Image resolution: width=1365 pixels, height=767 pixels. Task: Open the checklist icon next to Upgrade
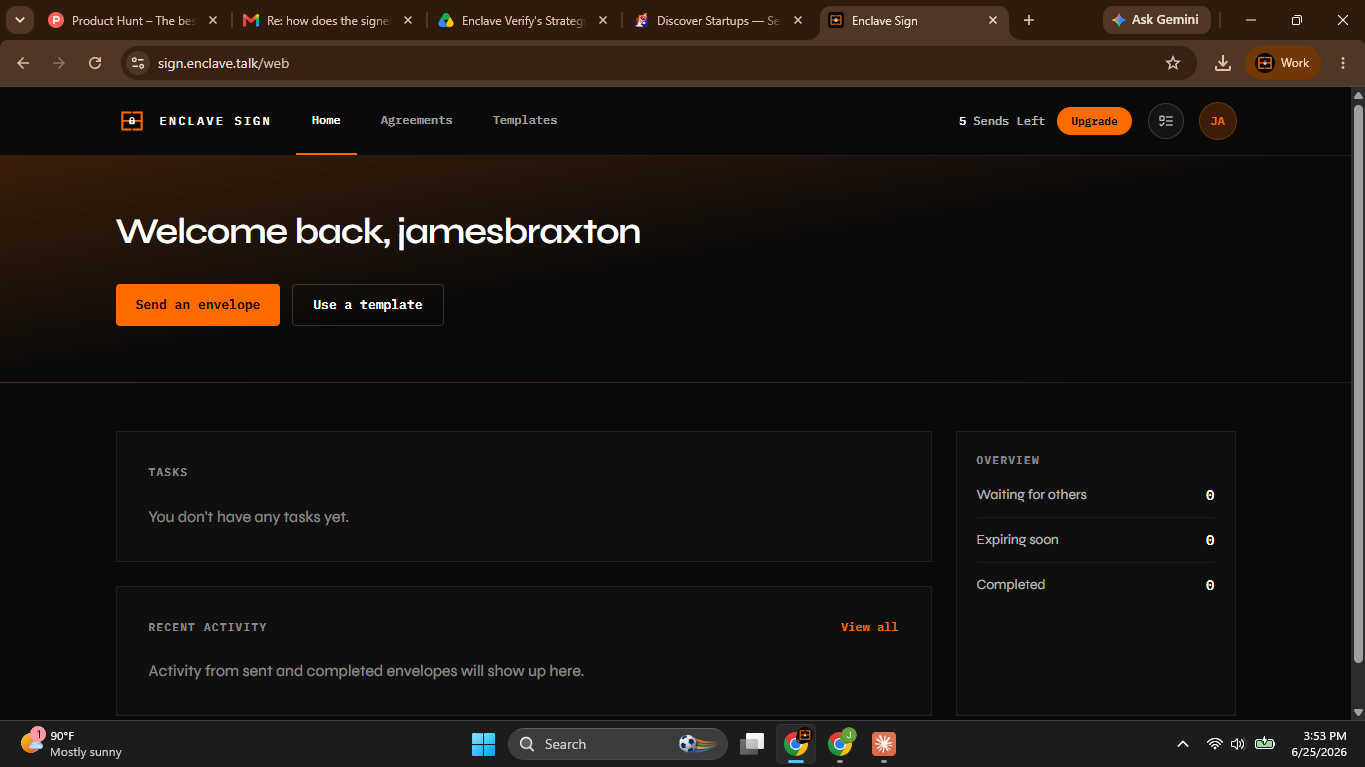(1165, 121)
